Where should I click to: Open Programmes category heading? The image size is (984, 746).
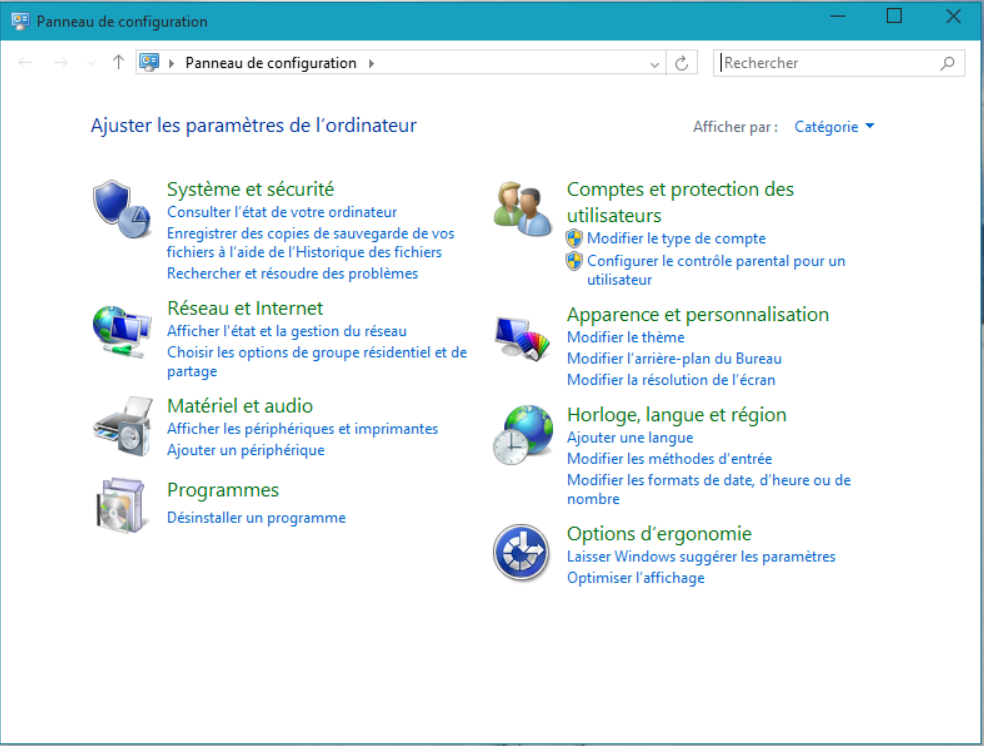[x=223, y=490]
